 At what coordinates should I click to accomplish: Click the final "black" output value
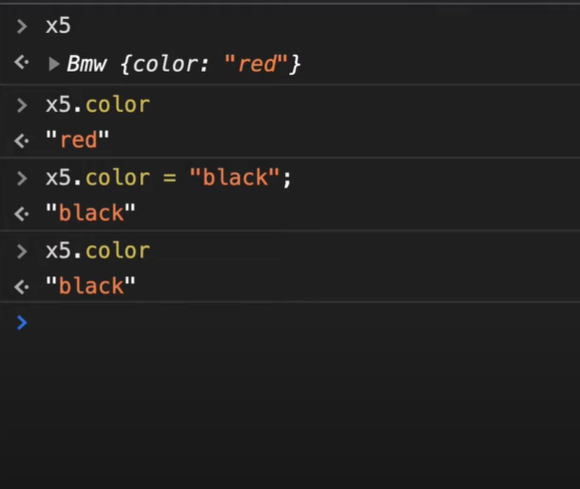[x=91, y=286]
